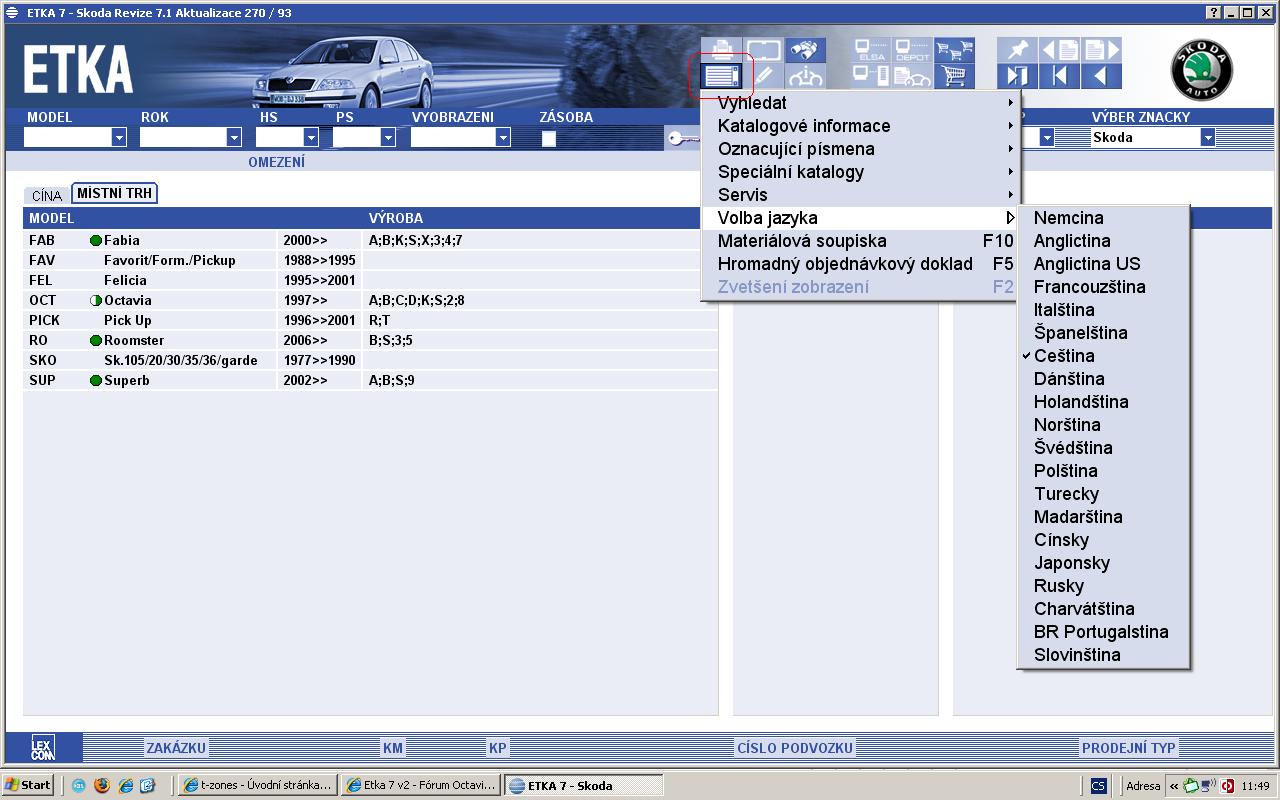Click the shopping cart icon
Screen dimensions: 1280x800
[955, 76]
